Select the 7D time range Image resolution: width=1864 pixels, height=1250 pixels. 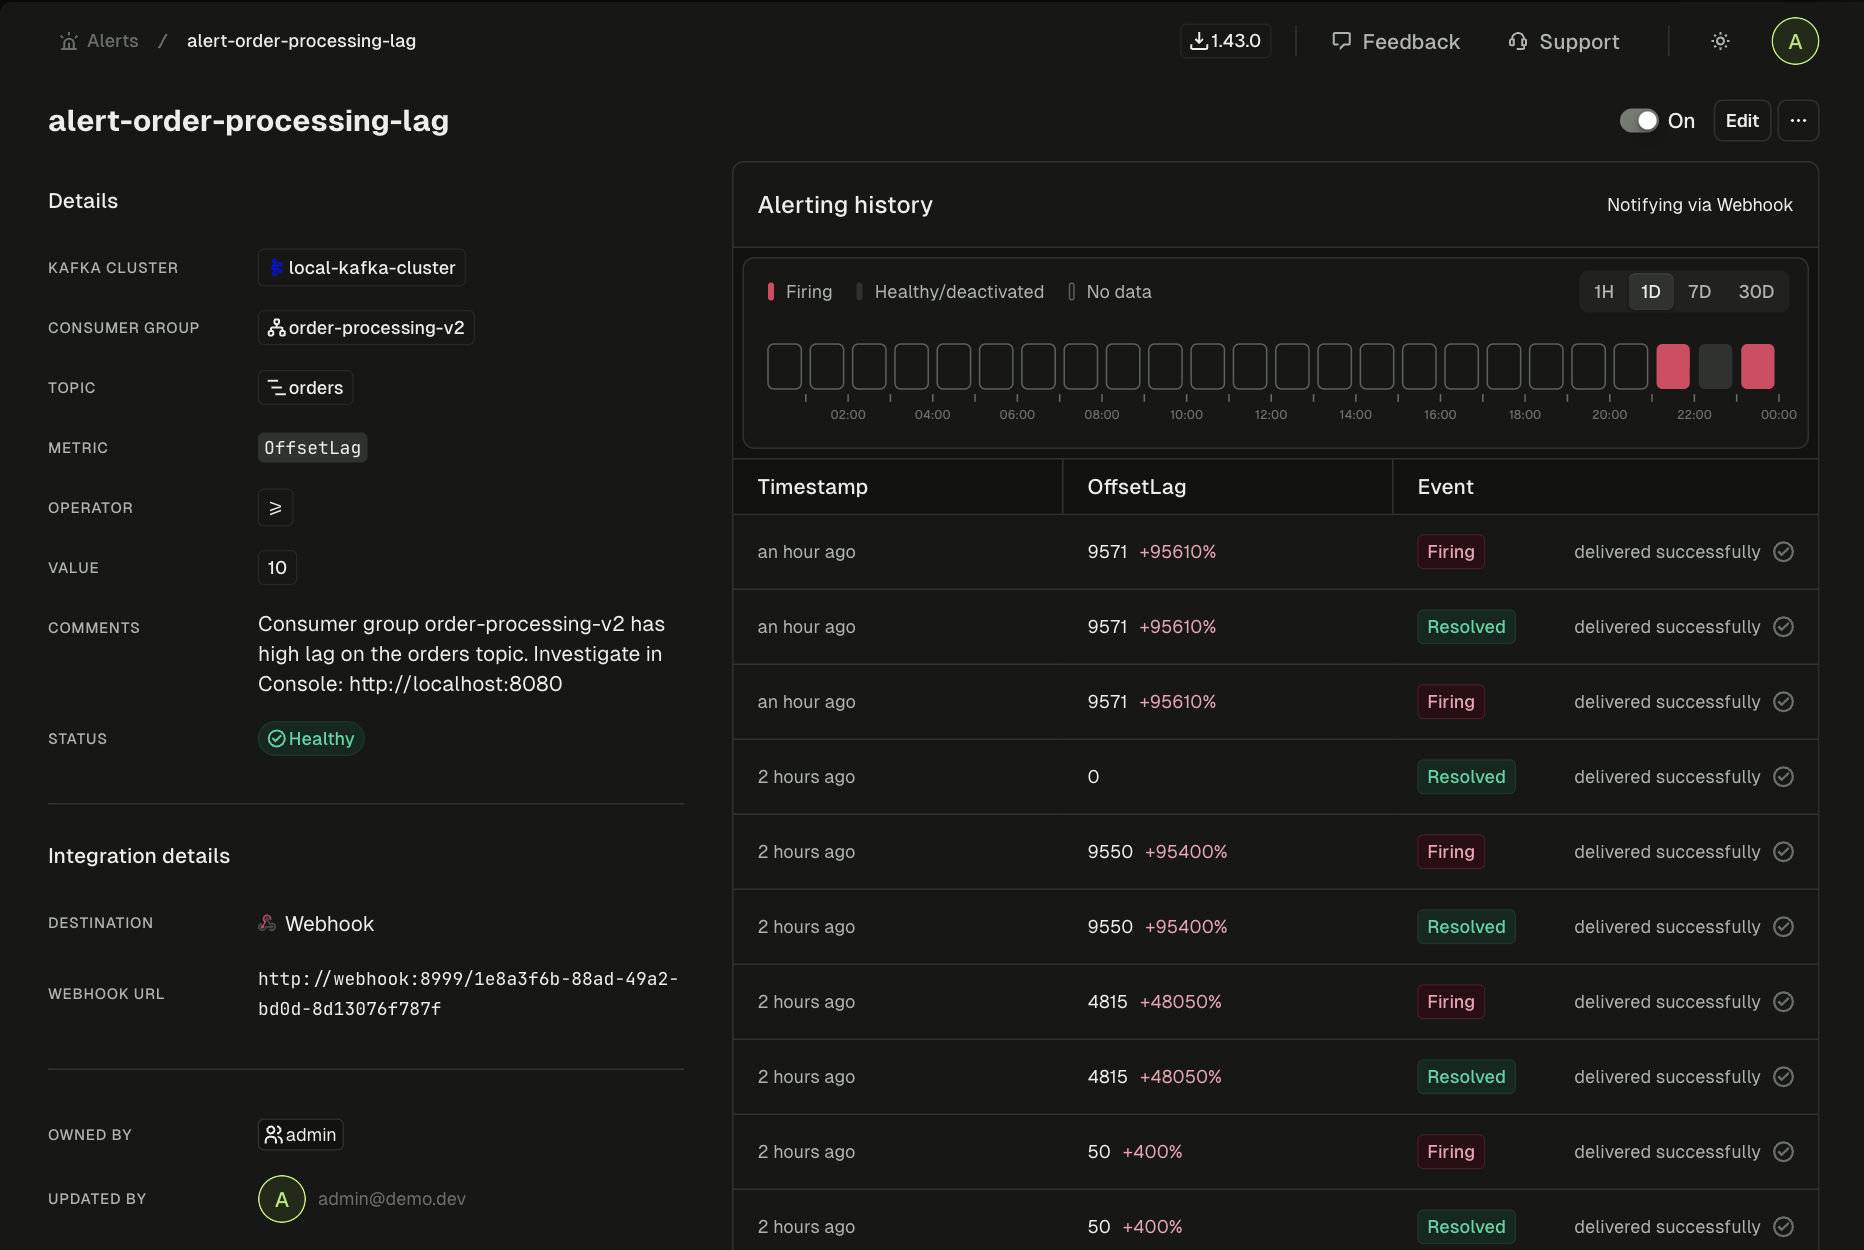click(x=1700, y=291)
